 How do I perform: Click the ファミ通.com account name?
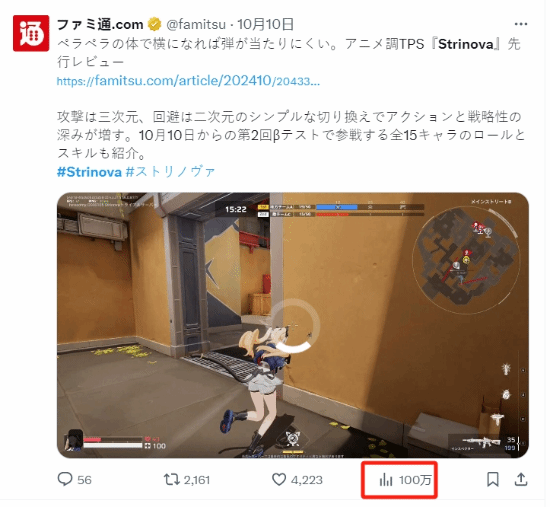[x=100, y=25]
